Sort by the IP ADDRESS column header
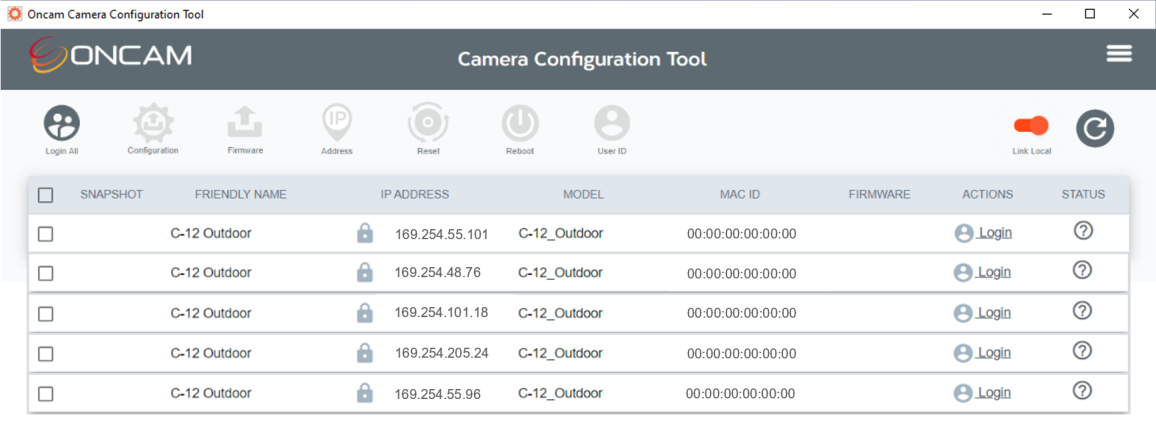The width and height of the screenshot is (1156, 427). click(414, 195)
